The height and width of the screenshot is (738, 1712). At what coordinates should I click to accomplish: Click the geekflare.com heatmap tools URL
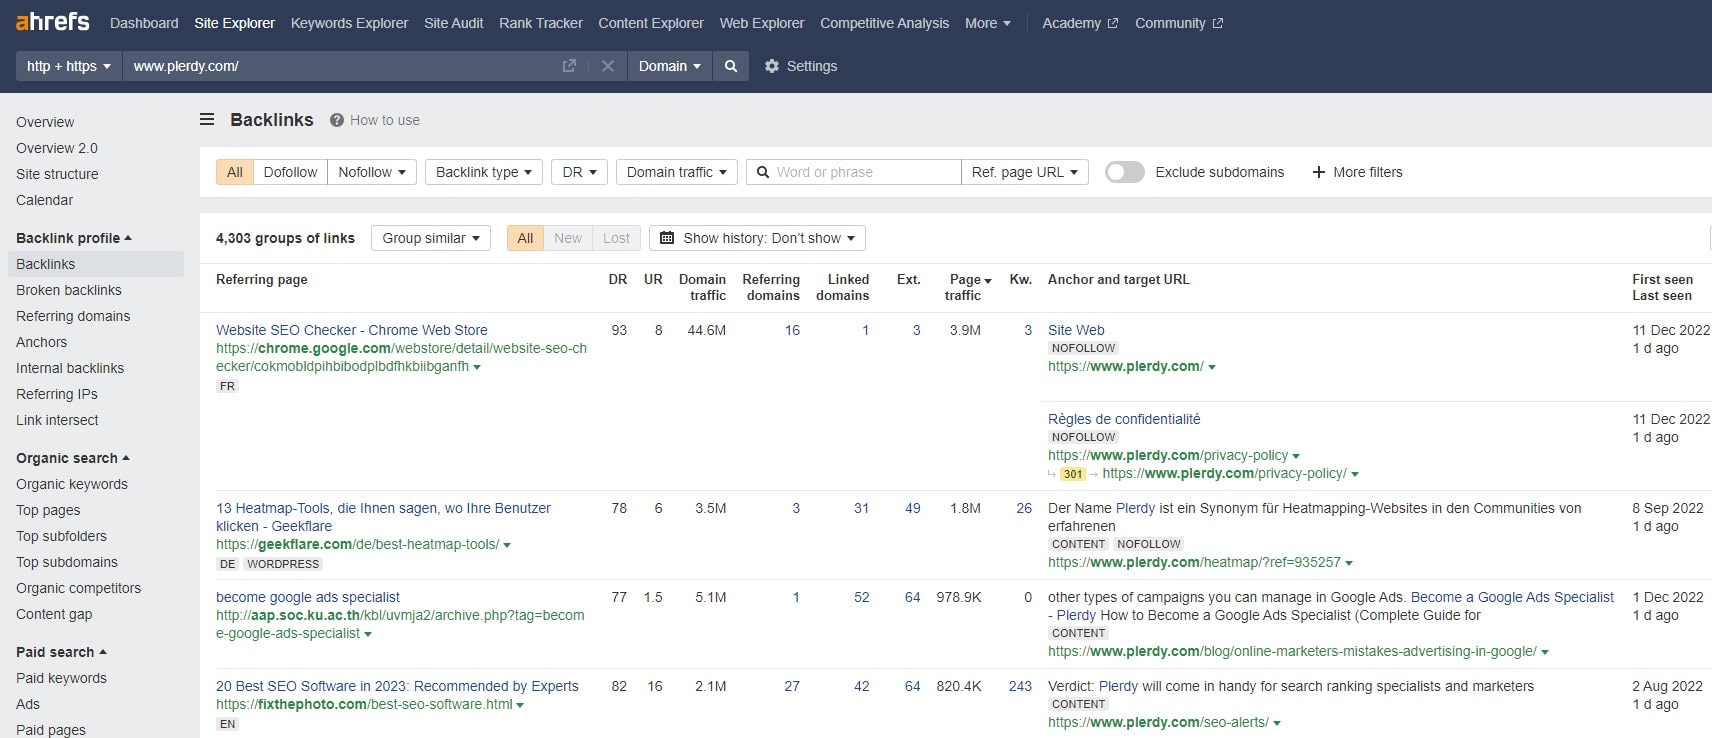[x=358, y=544]
